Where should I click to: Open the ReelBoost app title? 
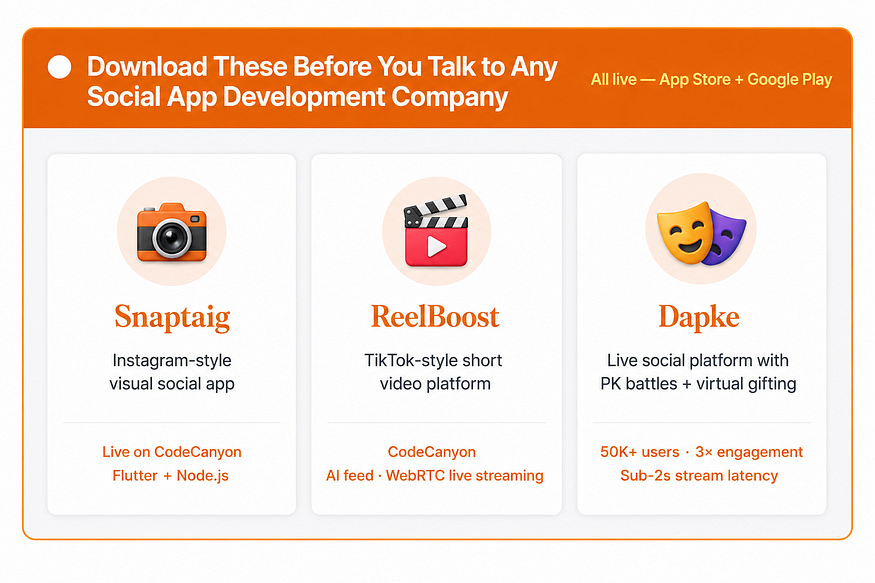pyautogui.click(x=435, y=316)
